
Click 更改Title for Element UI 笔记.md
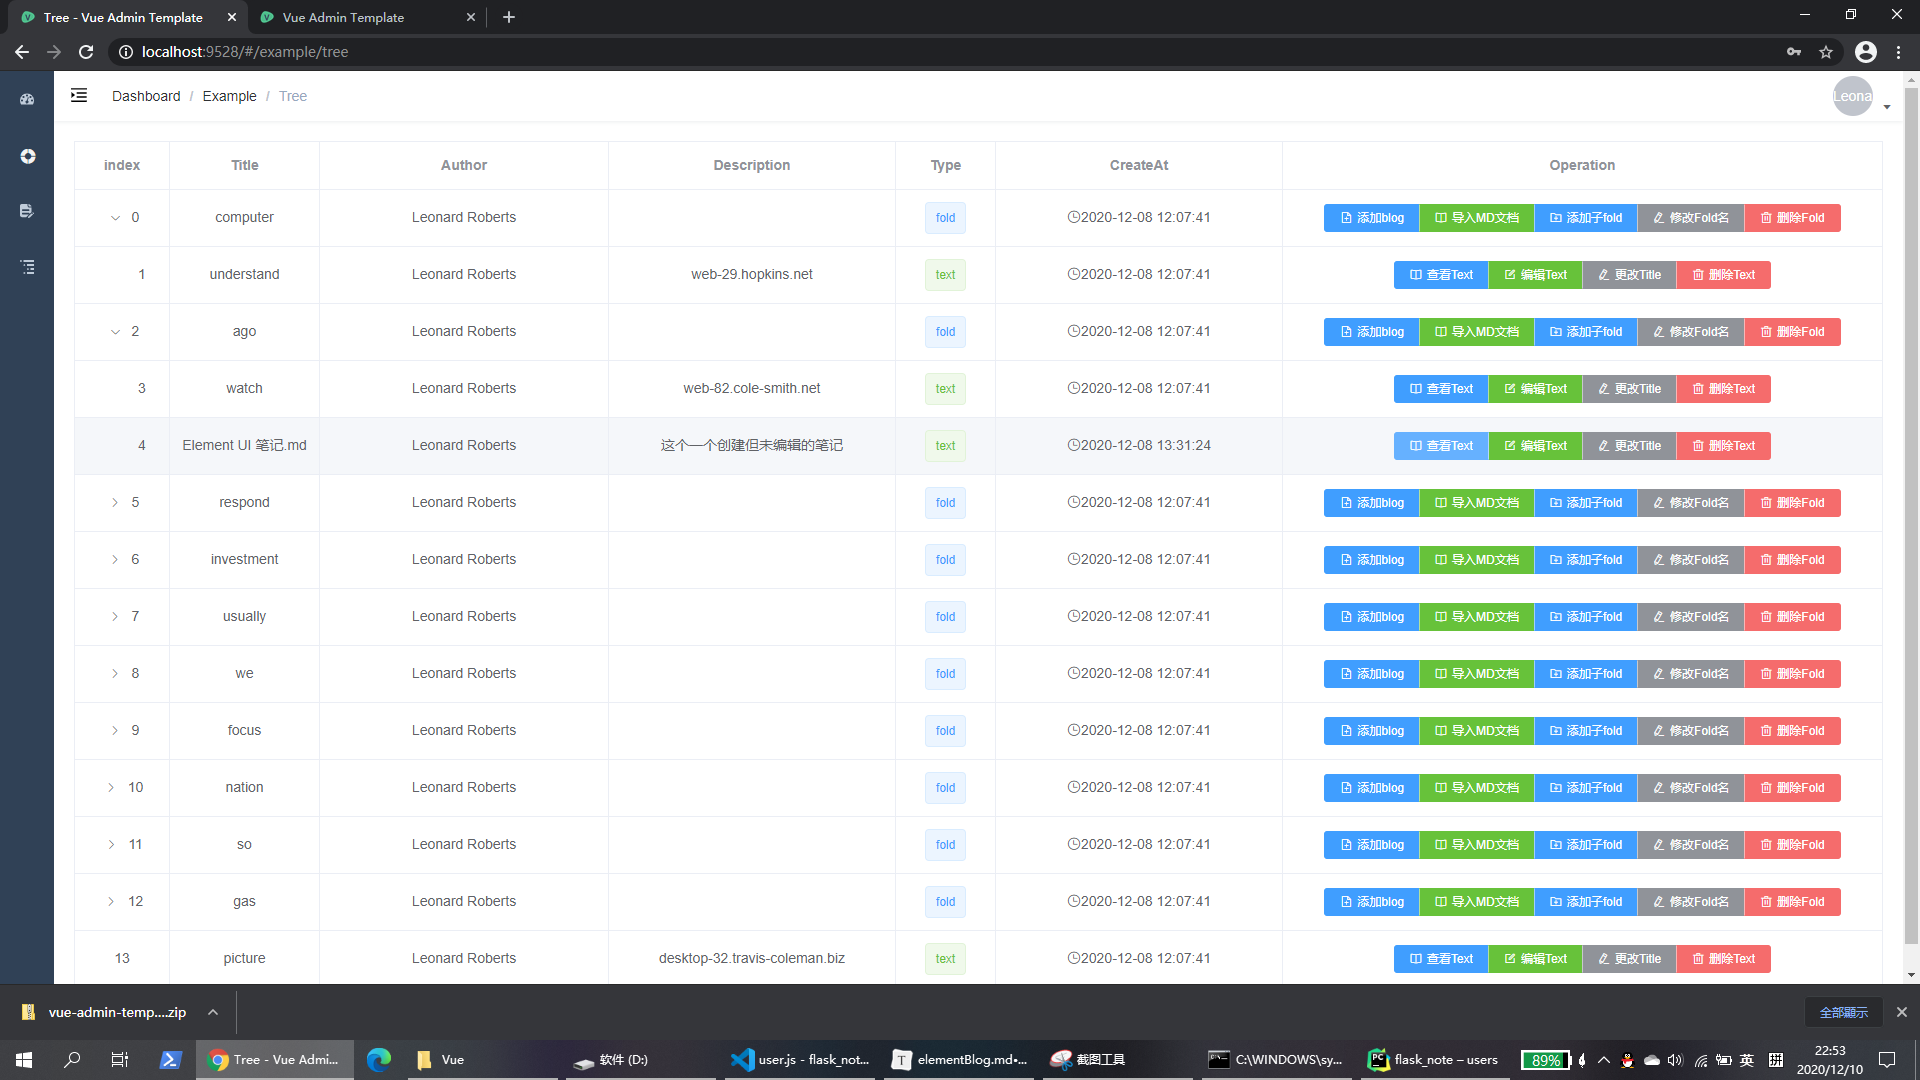pyautogui.click(x=1629, y=446)
